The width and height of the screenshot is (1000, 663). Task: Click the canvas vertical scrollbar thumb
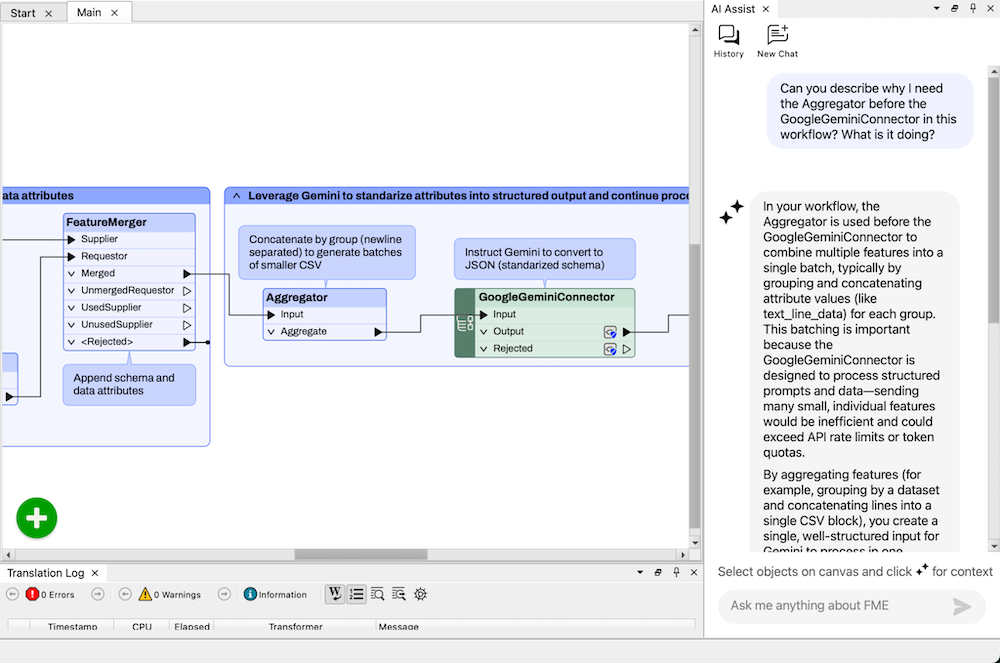click(x=695, y=386)
